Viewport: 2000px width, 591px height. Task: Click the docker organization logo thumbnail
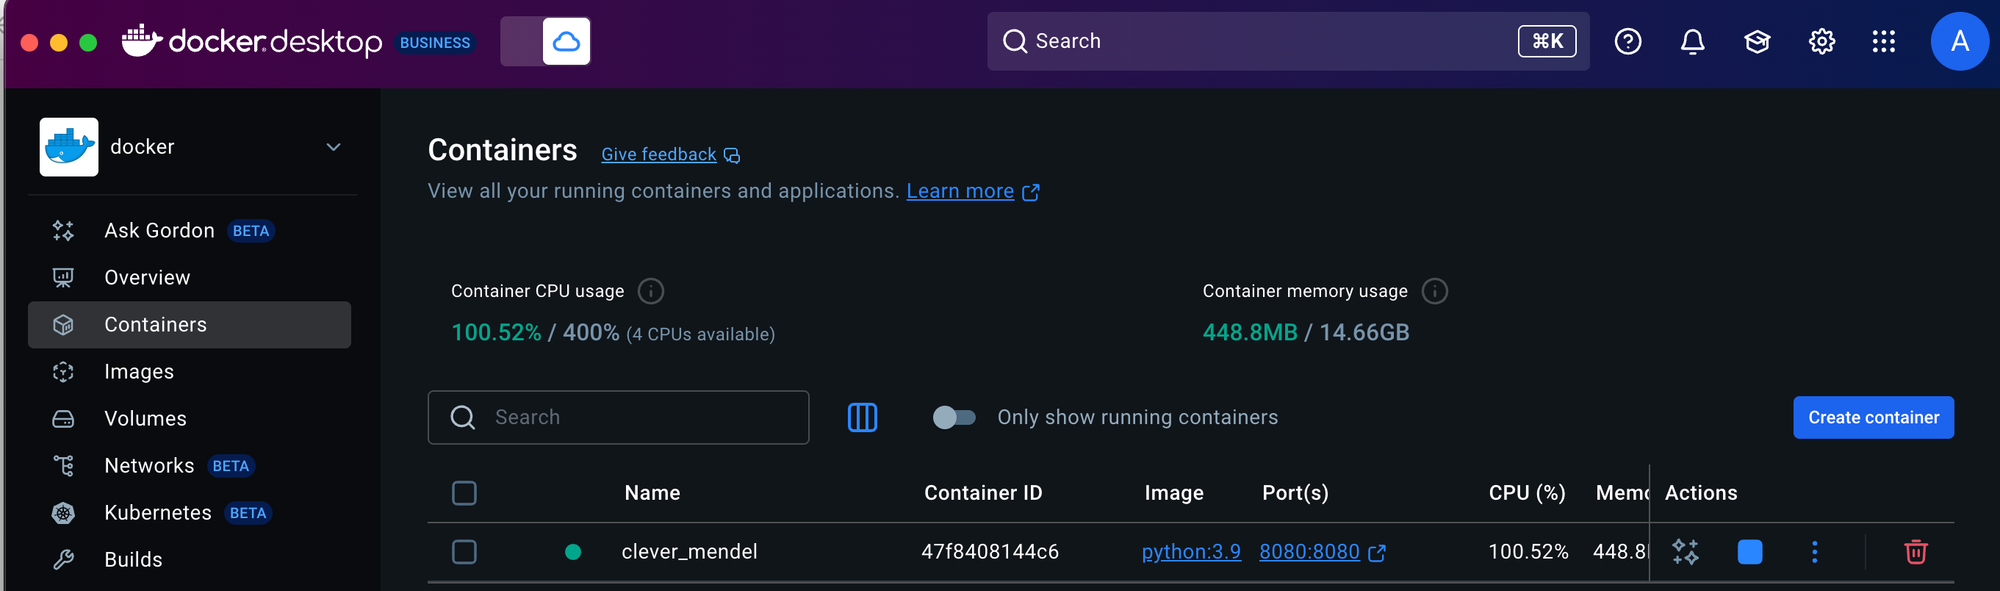point(69,147)
